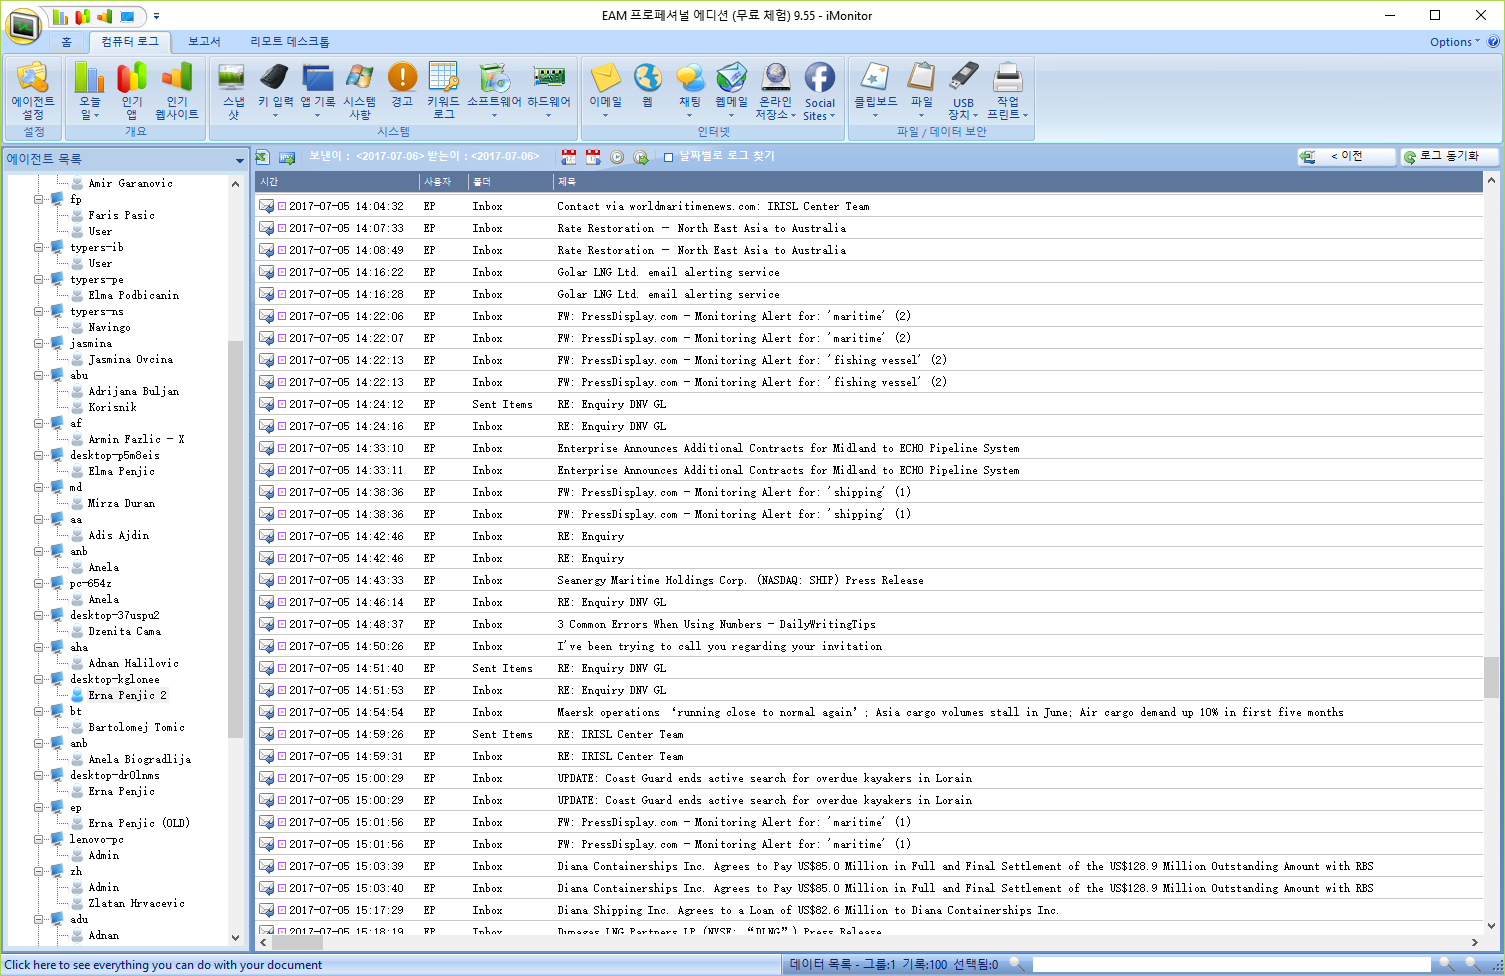Sort by the 사용자 column header

[x=444, y=182]
